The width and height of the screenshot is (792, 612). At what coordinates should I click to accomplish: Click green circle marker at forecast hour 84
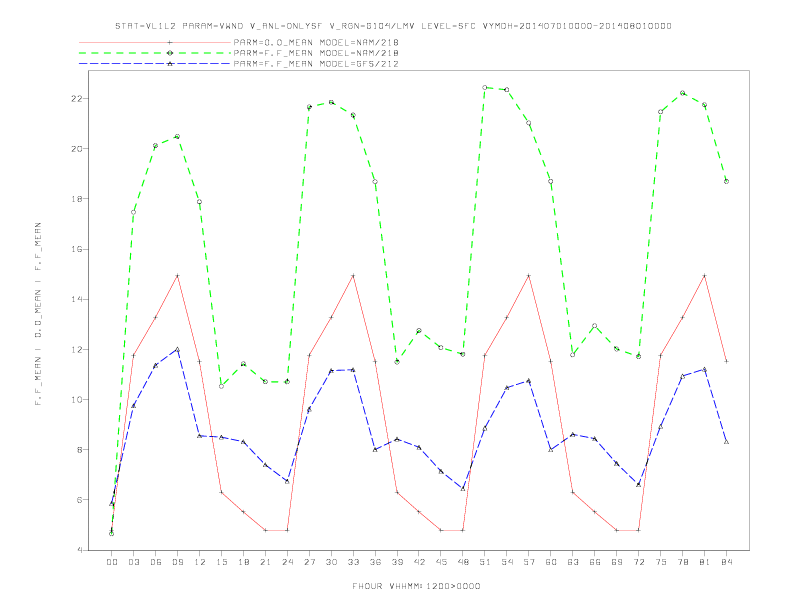[726, 181]
